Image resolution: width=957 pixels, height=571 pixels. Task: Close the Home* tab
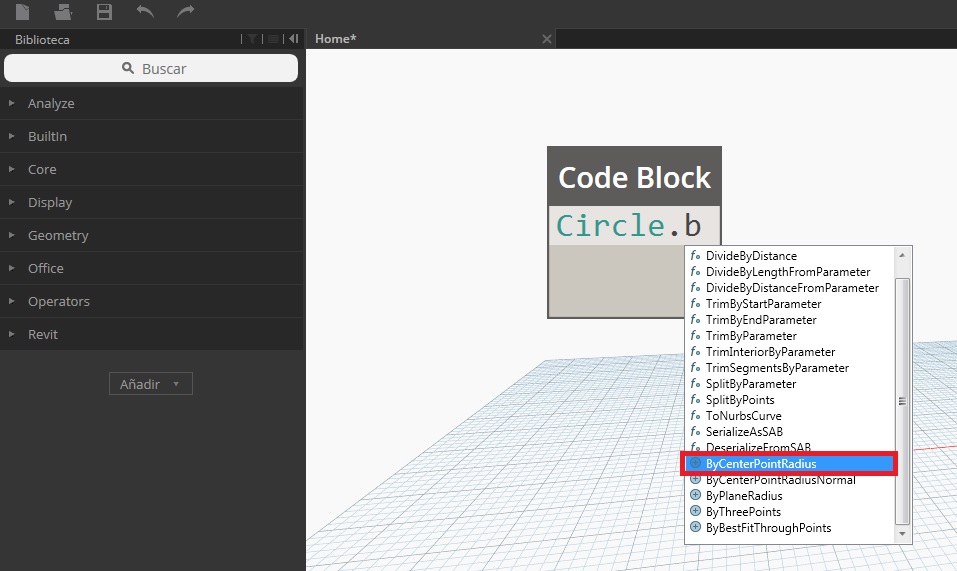click(x=546, y=39)
